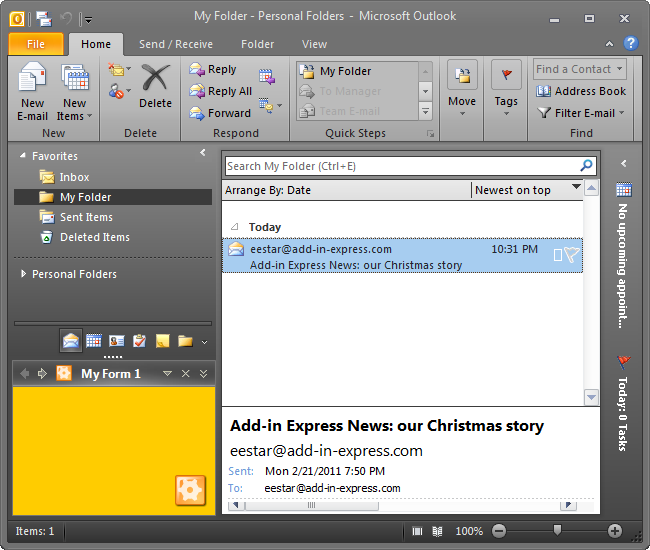650x550 pixels.
Task: Open the My Form 1 dropdown menu
Action: click(167, 373)
